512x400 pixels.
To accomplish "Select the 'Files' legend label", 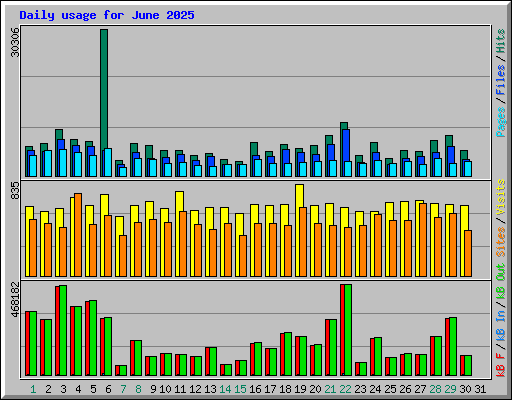I will tap(501, 79).
